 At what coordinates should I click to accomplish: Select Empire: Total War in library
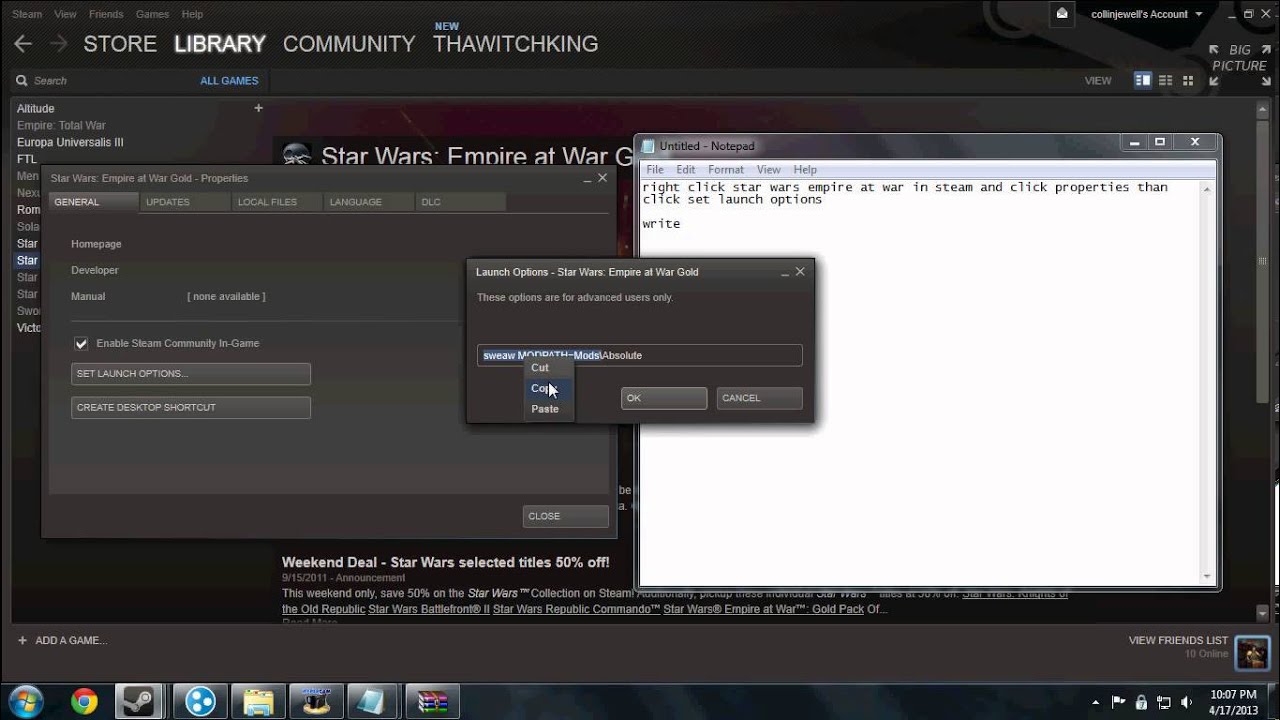pyautogui.click(x=61, y=126)
